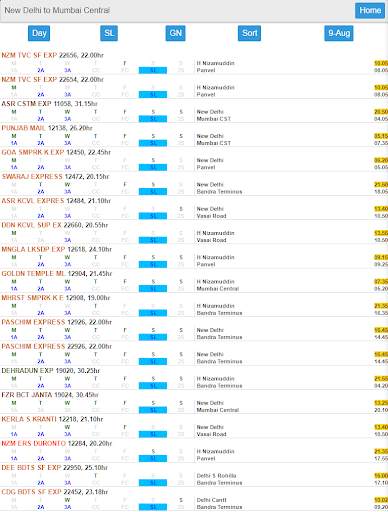Open train NZM TVC SF EXP 22656
This screenshot has width=388, height=512.
pos(52,55)
